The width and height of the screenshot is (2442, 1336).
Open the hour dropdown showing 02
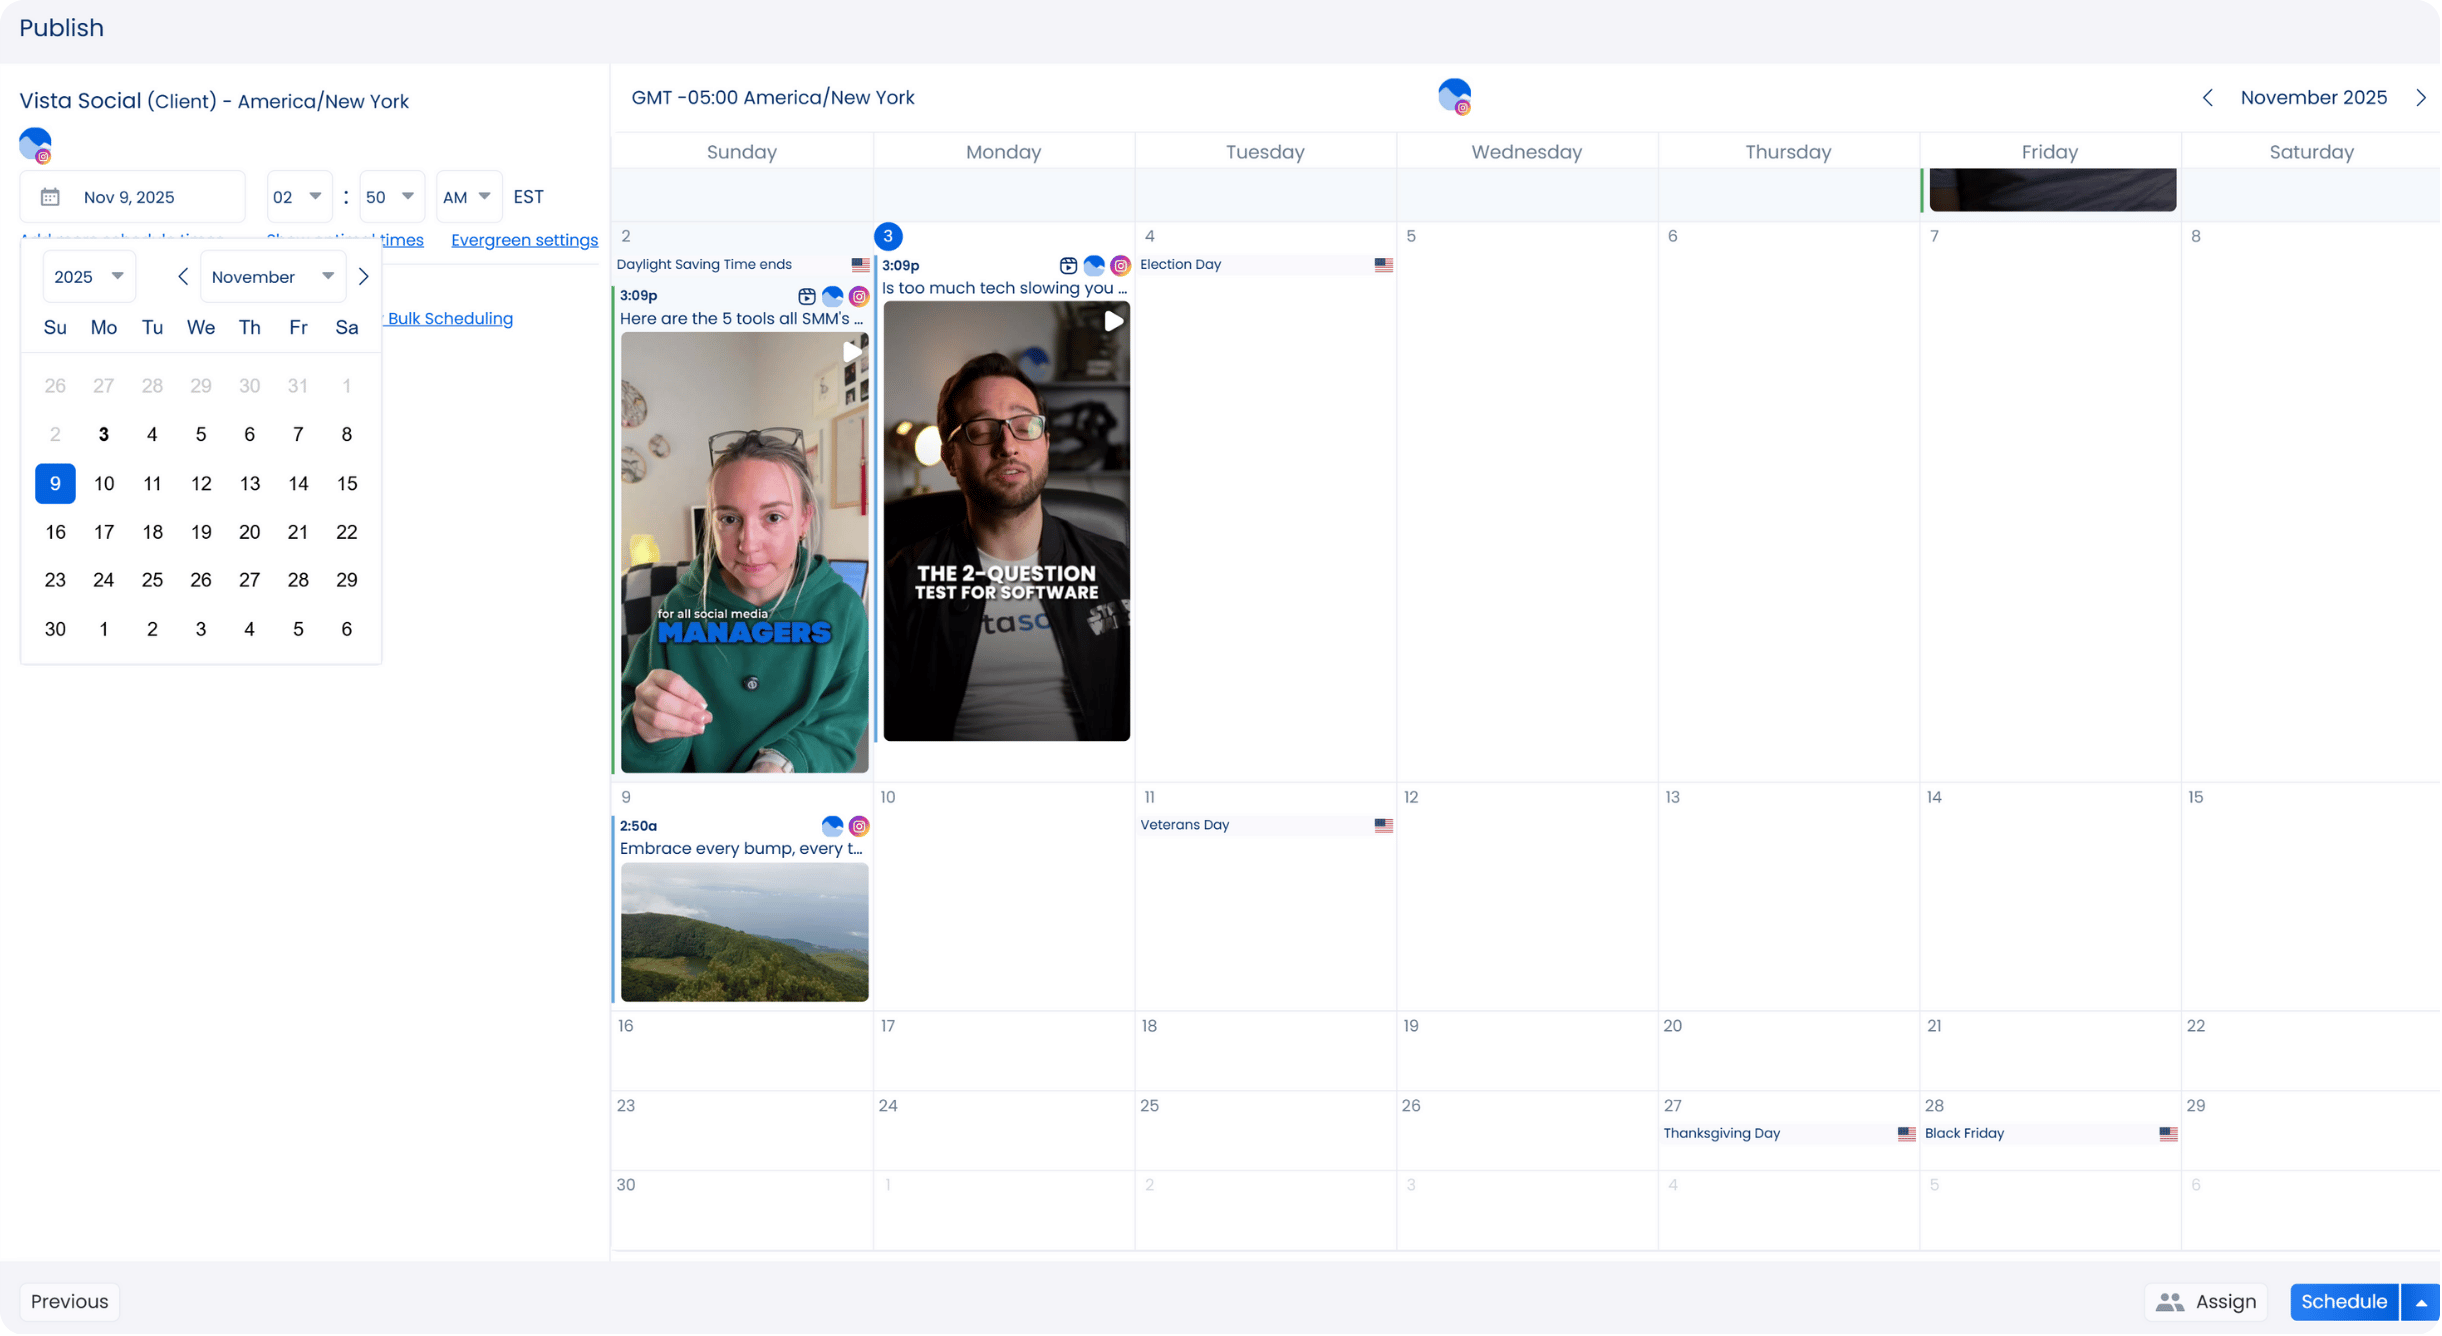click(299, 197)
